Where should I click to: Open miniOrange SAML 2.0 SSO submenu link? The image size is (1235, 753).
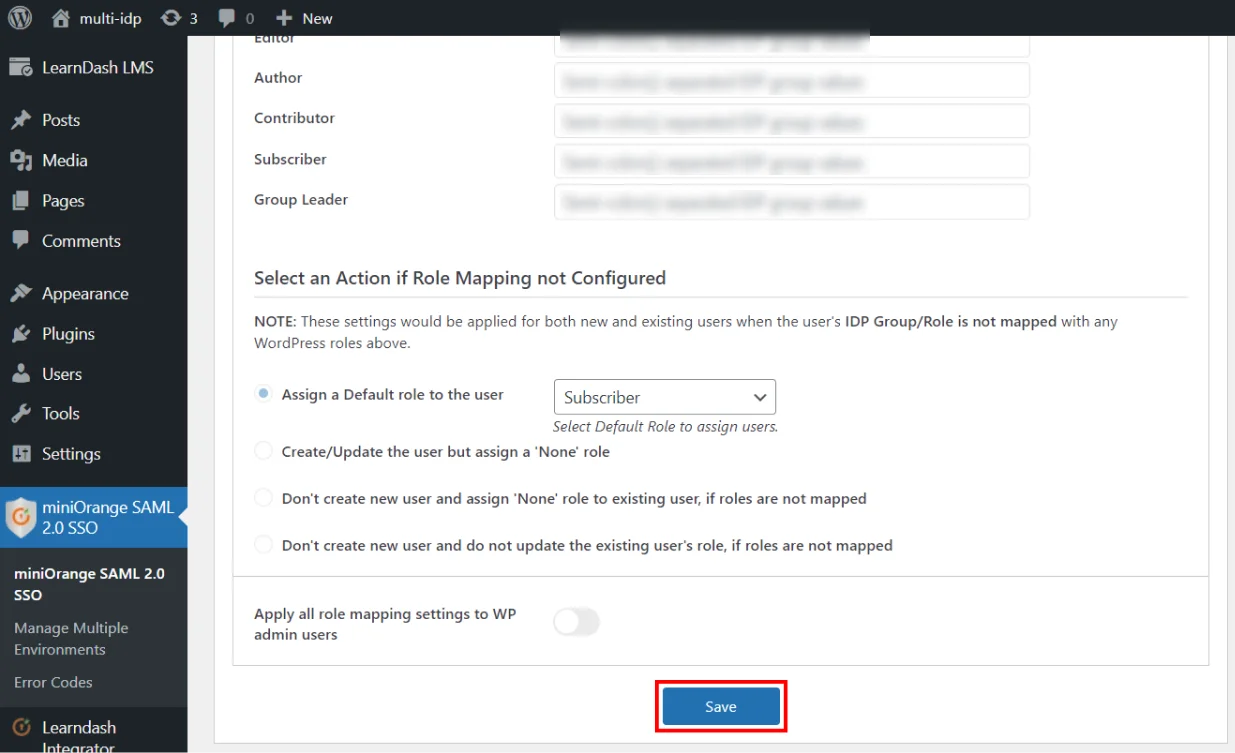tap(89, 584)
